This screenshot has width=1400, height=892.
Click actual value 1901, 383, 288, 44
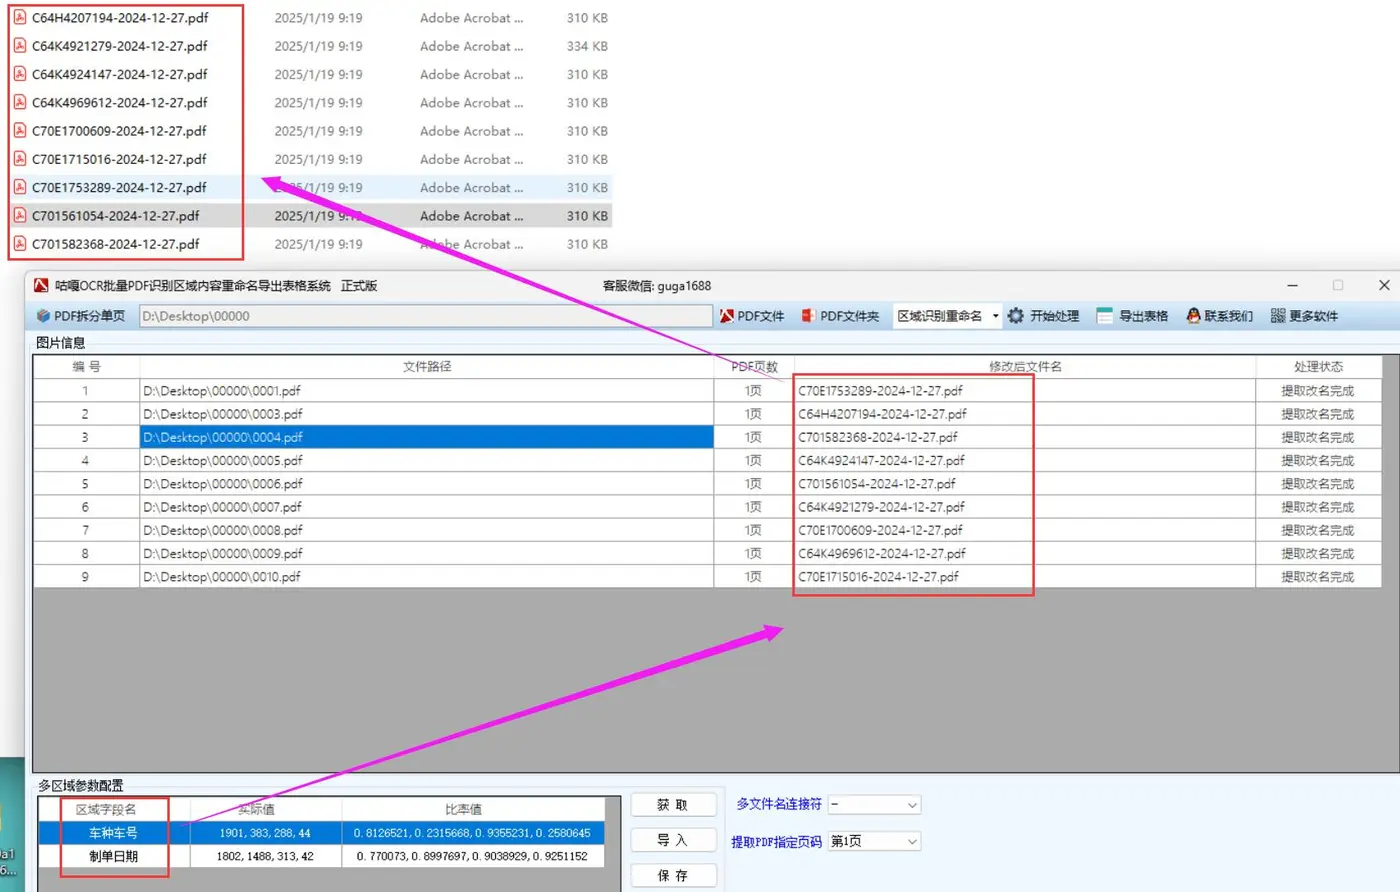(x=265, y=833)
